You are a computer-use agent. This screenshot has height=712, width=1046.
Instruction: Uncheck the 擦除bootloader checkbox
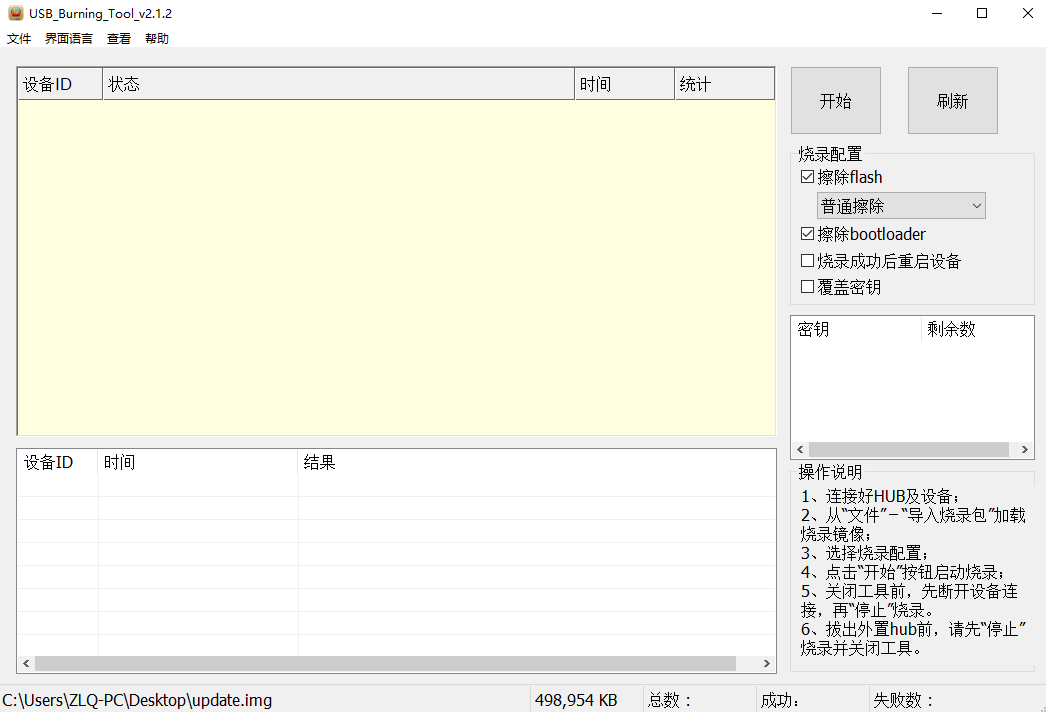tap(808, 234)
